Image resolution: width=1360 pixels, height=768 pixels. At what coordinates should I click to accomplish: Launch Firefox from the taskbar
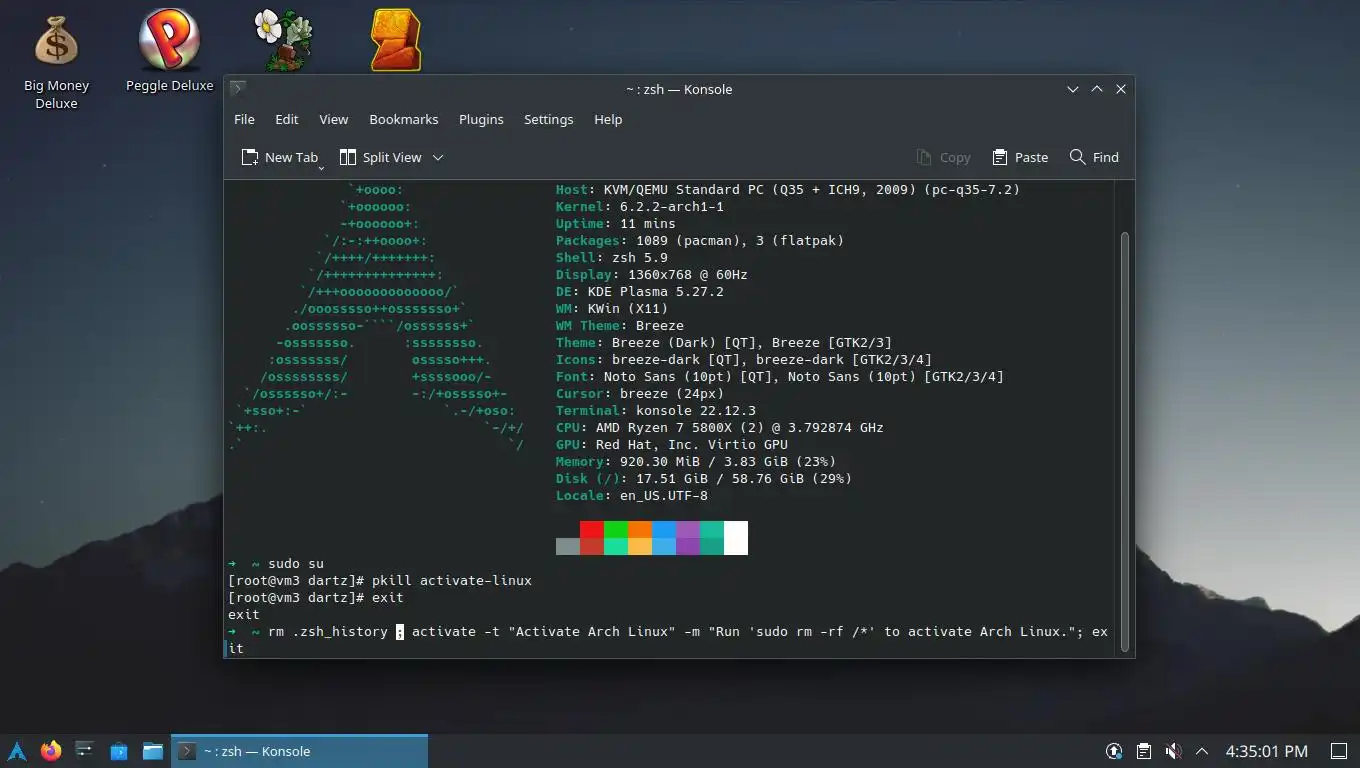pos(51,751)
